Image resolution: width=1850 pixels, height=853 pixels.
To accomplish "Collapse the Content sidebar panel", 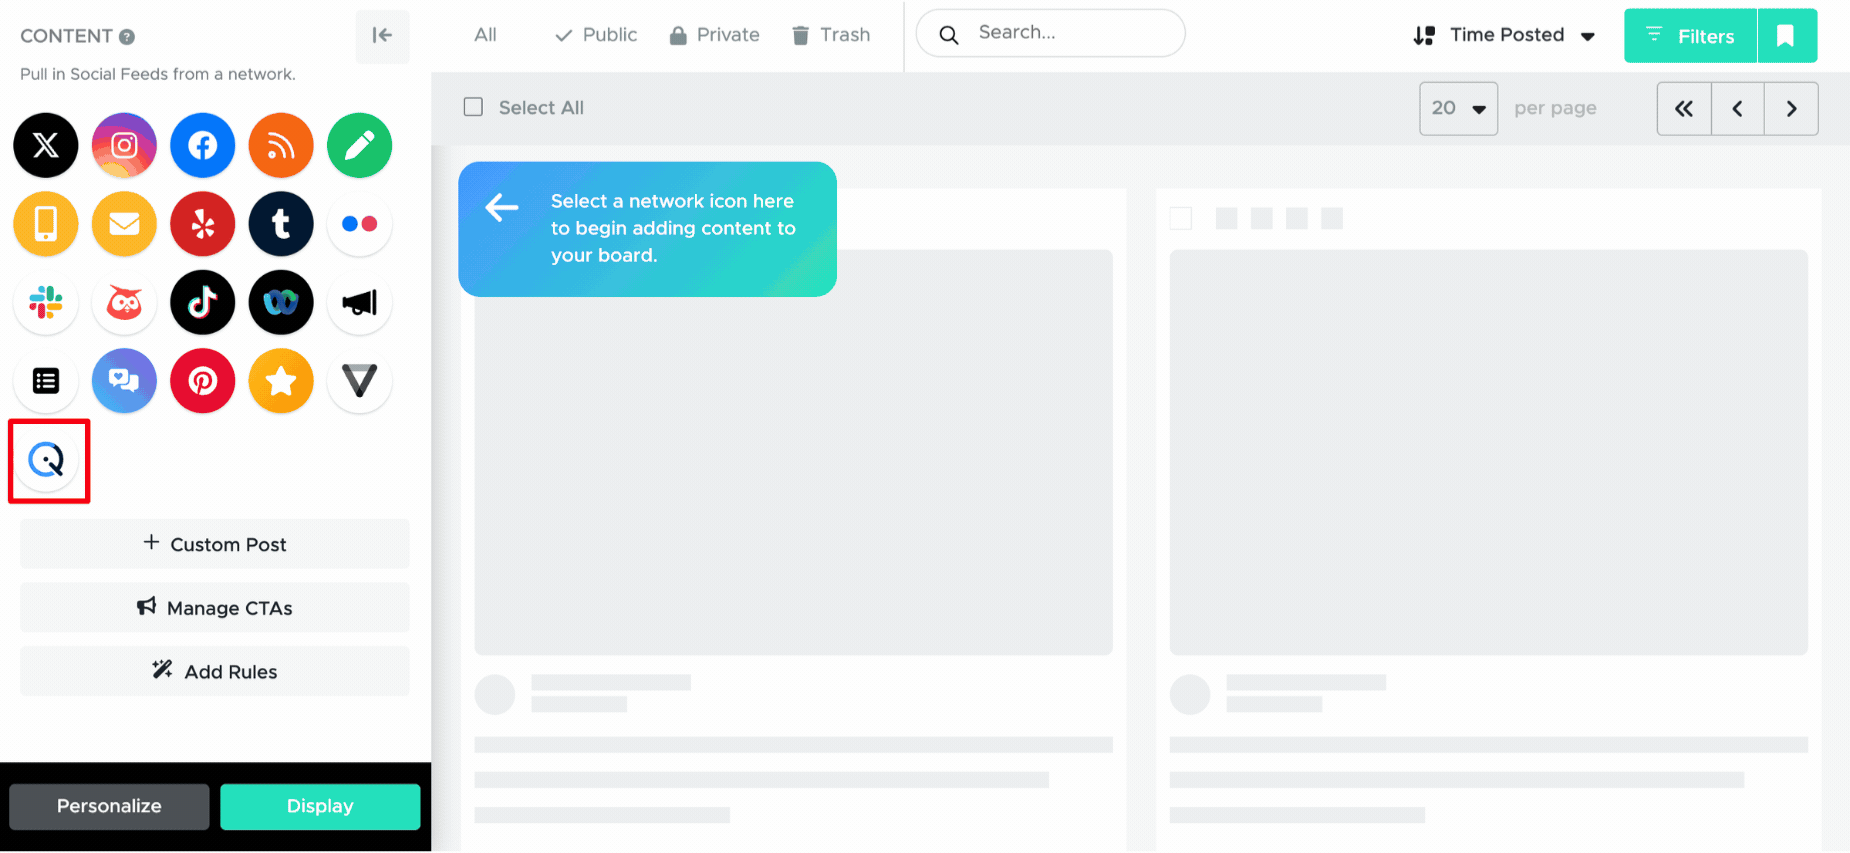I will coord(382,36).
